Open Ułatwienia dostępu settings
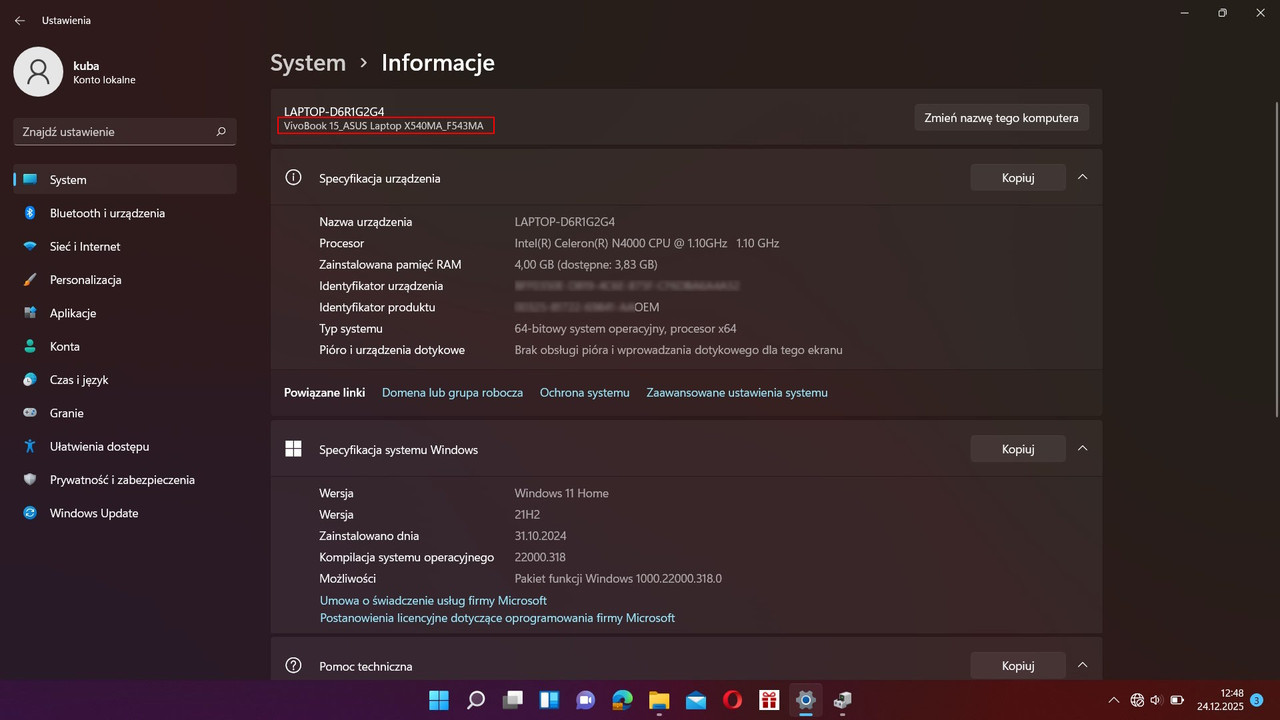Viewport: 1280px width, 720px height. 125,446
